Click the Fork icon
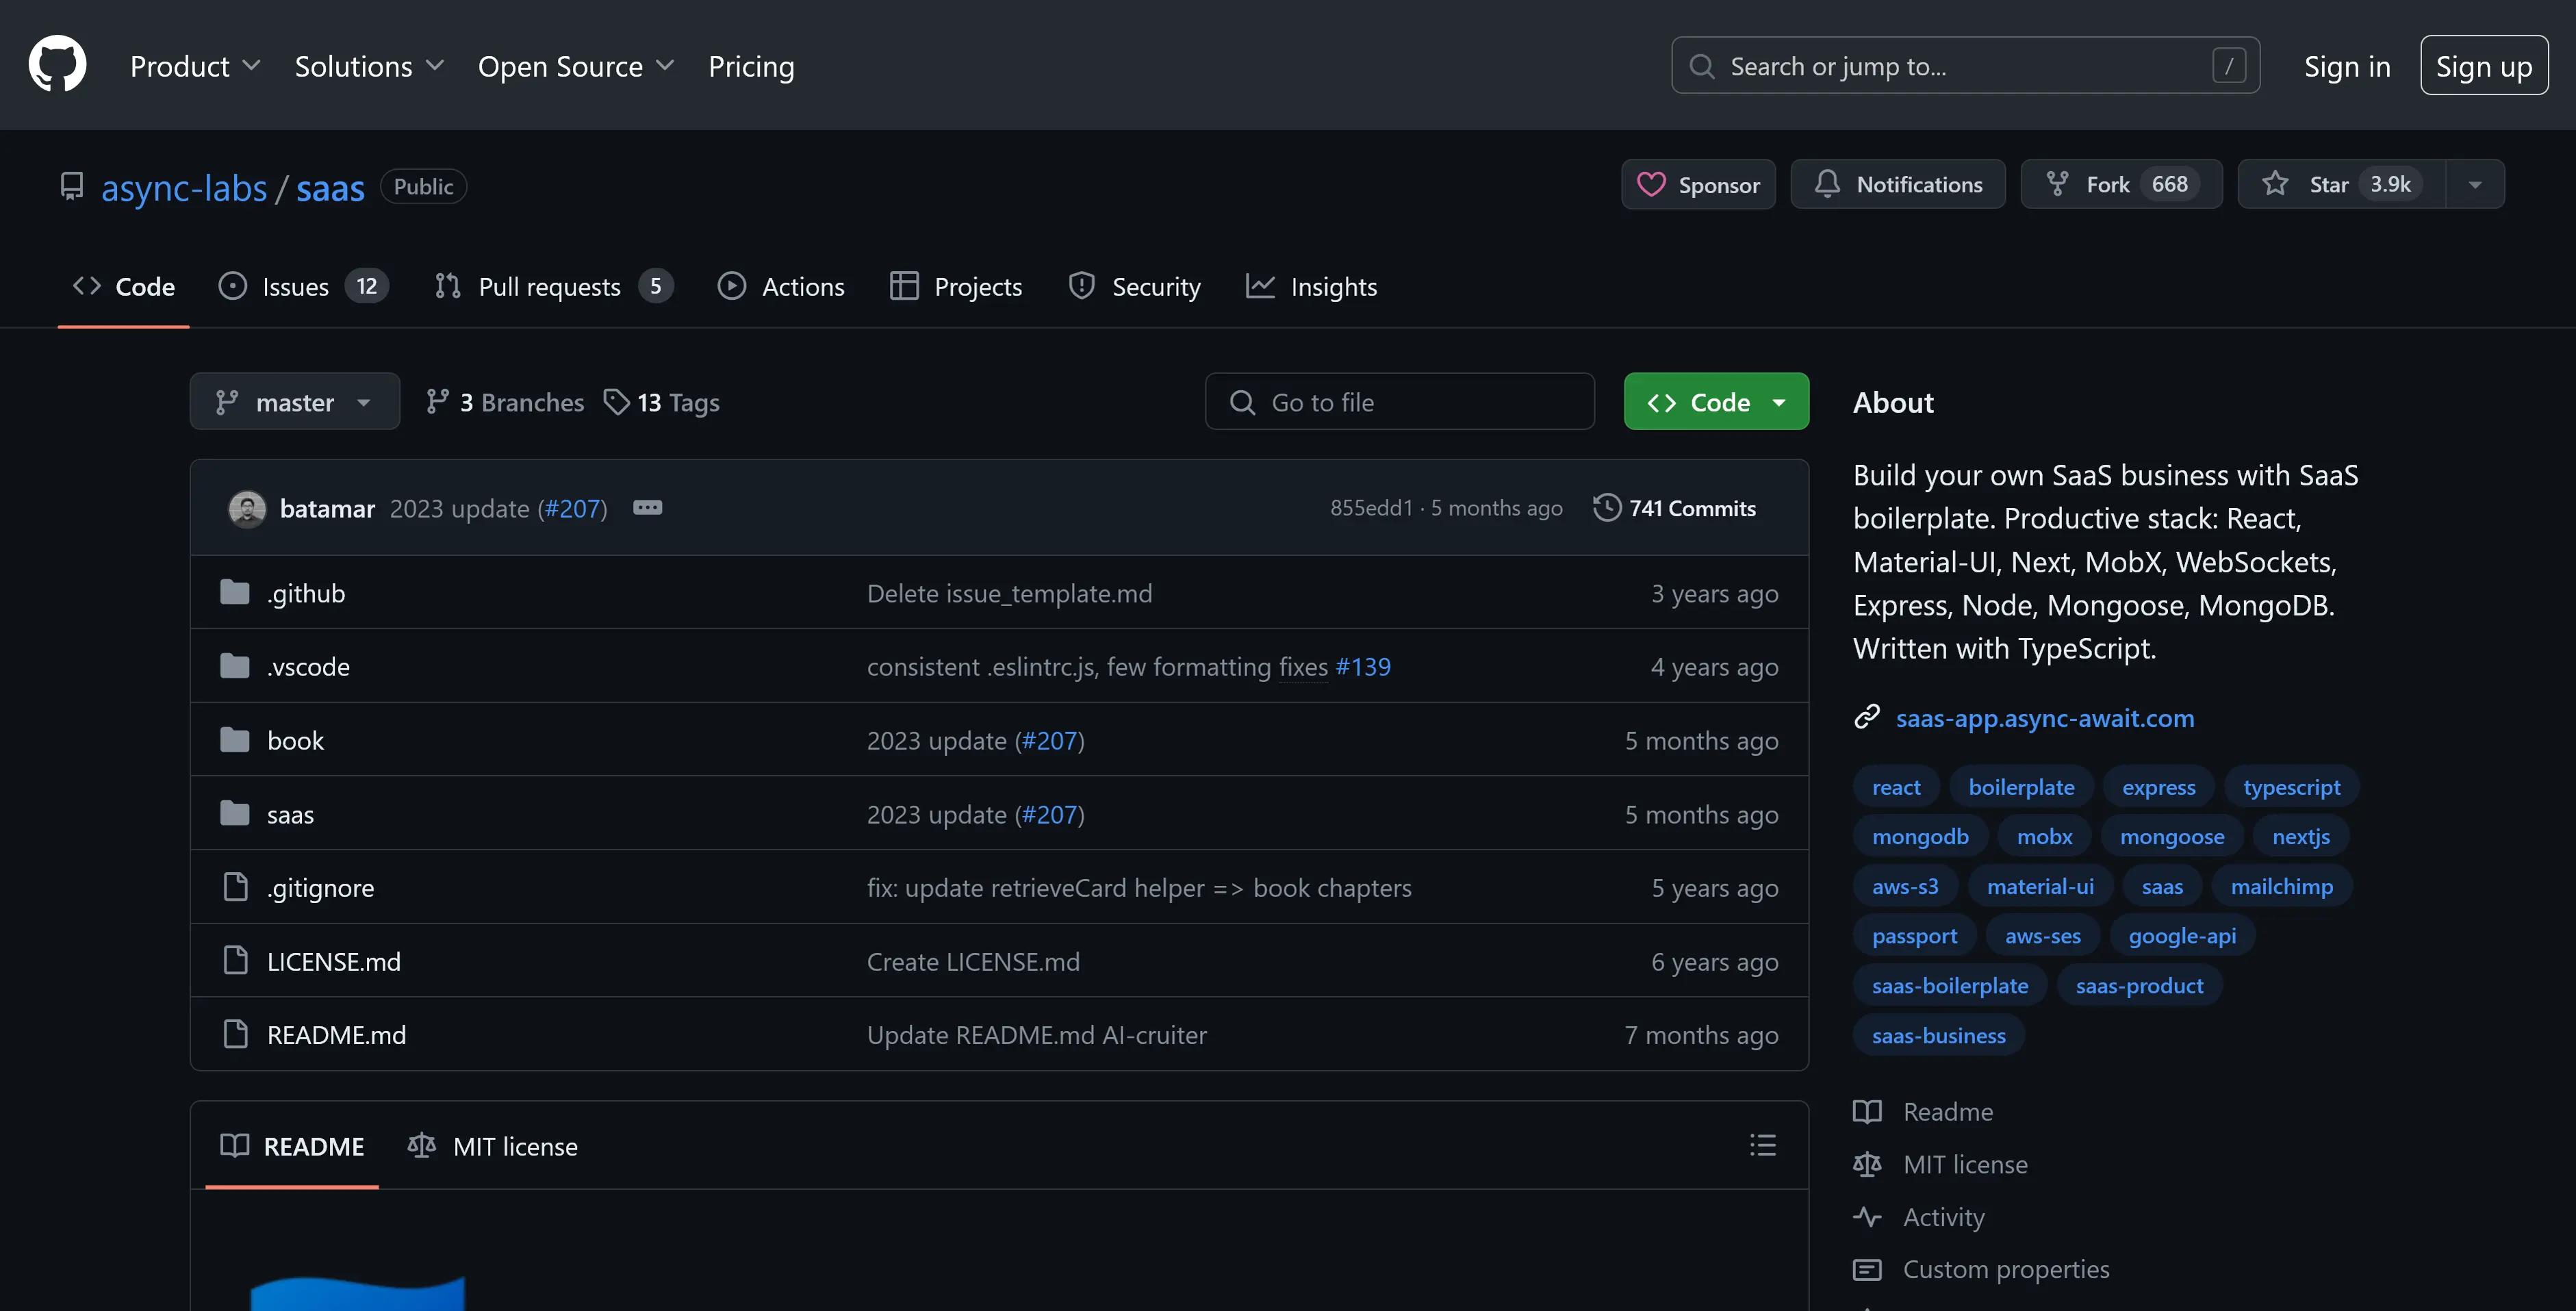2576x1311 pixels. 2057,184
